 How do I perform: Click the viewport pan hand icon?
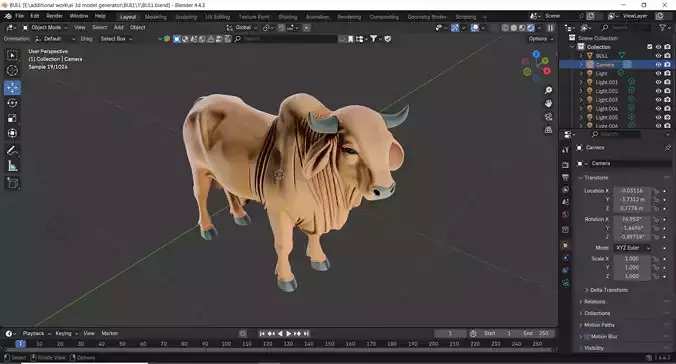click(x=548, y=104)
